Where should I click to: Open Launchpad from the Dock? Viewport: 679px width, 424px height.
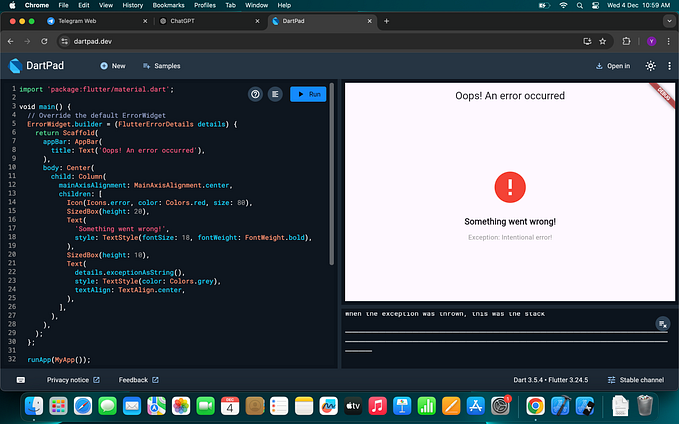pyautogui.click(x=58, y=406)
